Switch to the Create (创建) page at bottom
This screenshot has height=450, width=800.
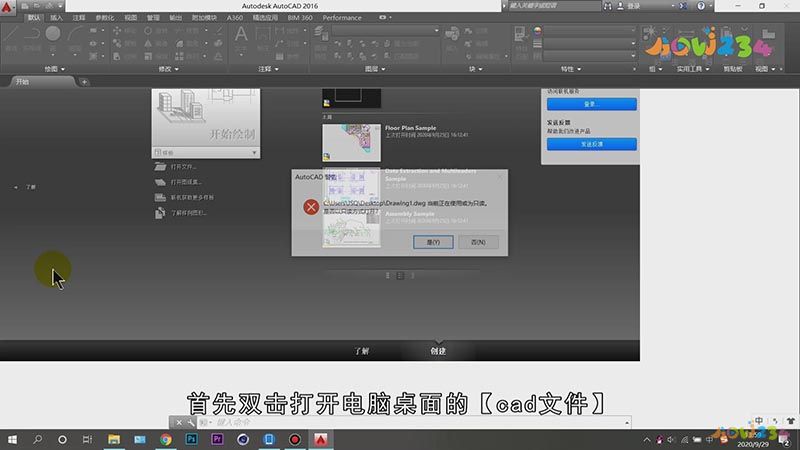coord(438,351)
